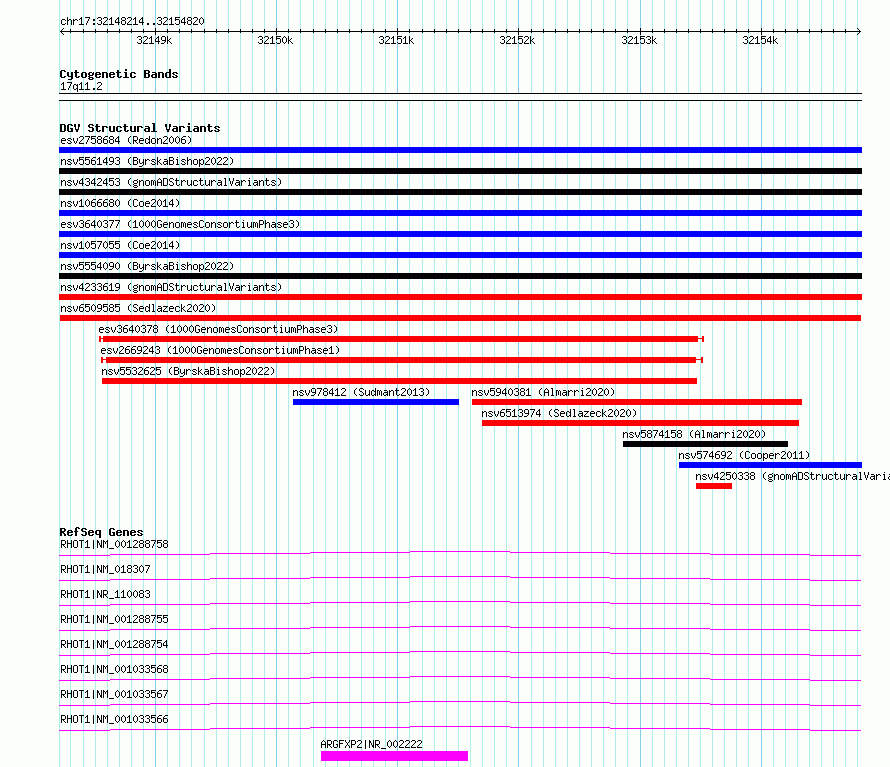Click the nsv5532625 (ByrskaBishop2022) red bar

pos(399,381)
